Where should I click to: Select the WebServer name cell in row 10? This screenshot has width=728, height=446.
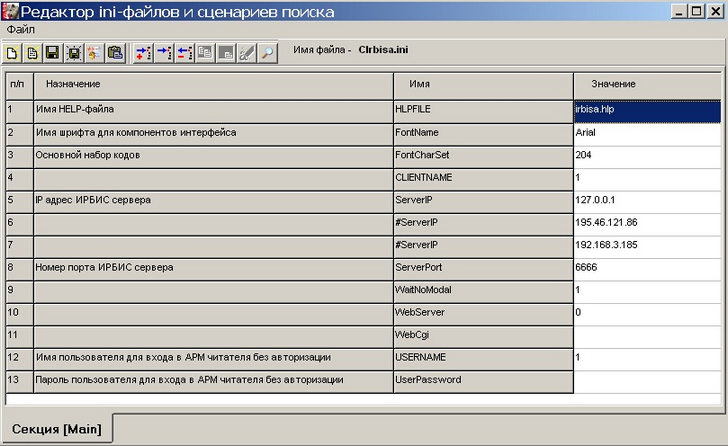click(x=483, y=312)
